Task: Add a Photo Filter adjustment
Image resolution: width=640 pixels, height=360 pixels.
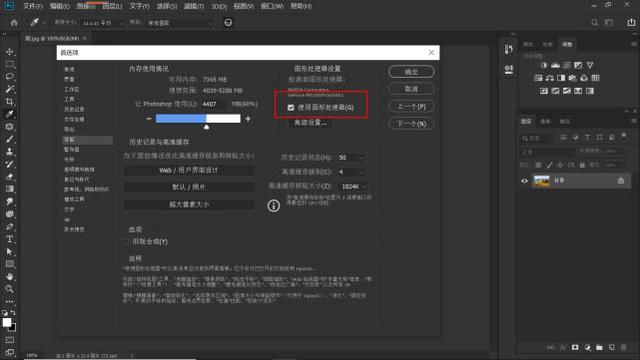Action: click(x=573, y=78)
